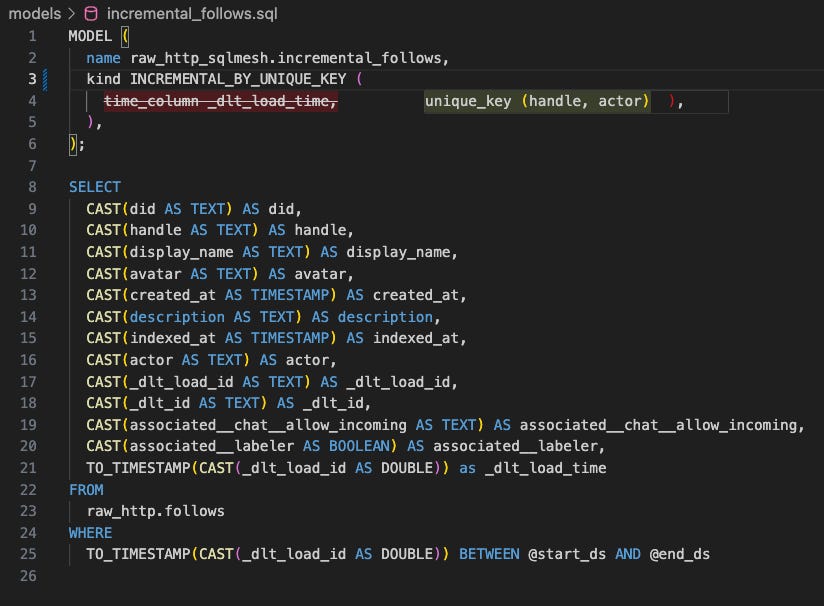The height and width of the screenshot is (606, 824).
Task: Click table name 'raw_http.follows'
Action: [x=156, y=511]
